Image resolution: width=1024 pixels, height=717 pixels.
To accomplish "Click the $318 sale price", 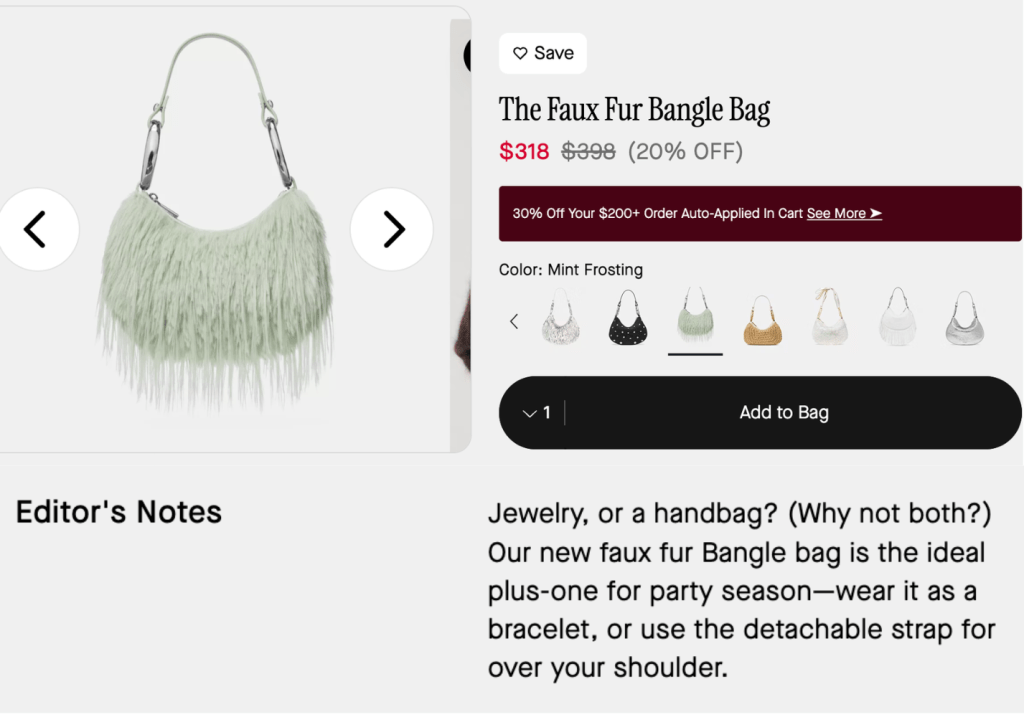I will 524,152.
